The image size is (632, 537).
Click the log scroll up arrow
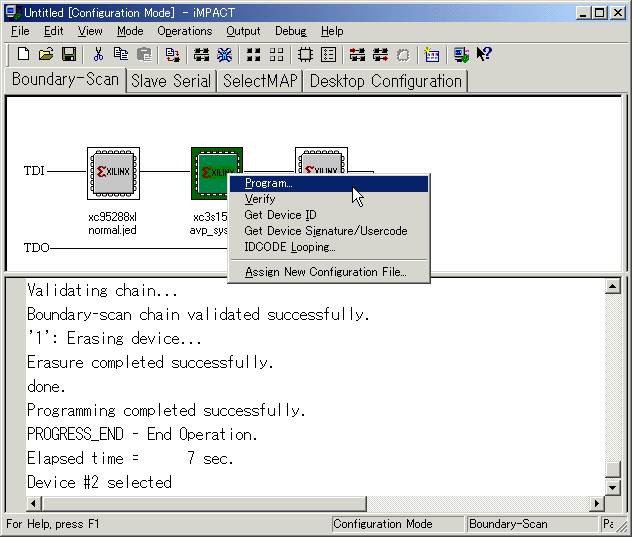coord(613,287)
